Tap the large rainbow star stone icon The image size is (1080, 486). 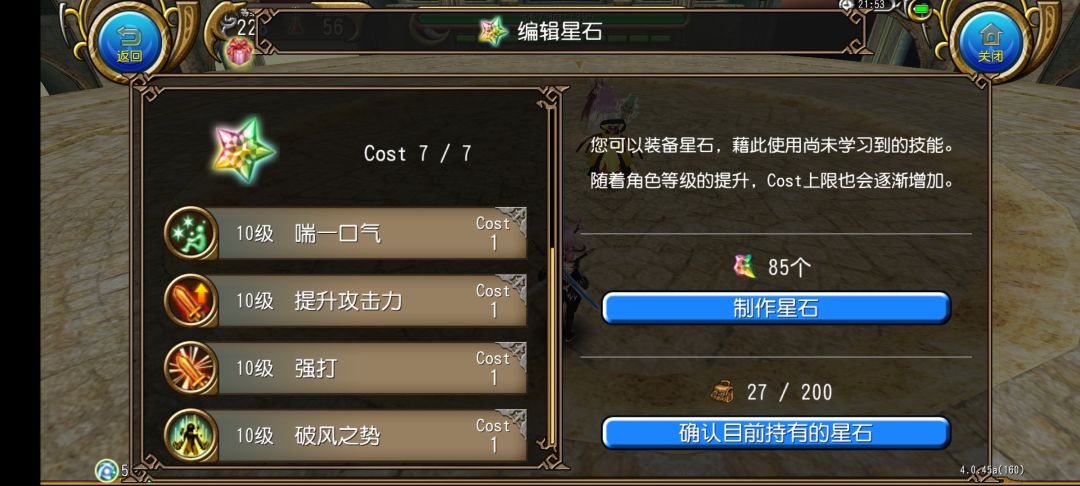[x=244, y=149]
